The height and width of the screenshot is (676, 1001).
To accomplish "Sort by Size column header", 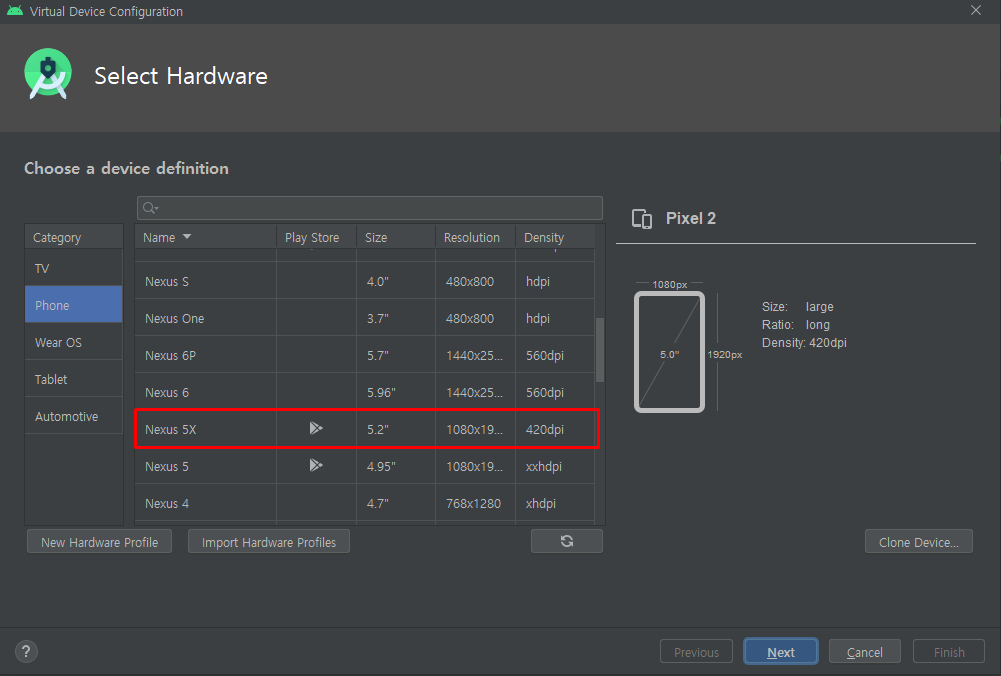I will [x=396, y=237].
